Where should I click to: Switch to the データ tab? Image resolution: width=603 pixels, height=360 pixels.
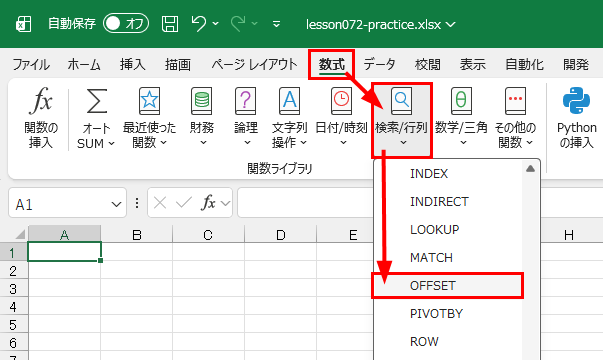[380, 64]
